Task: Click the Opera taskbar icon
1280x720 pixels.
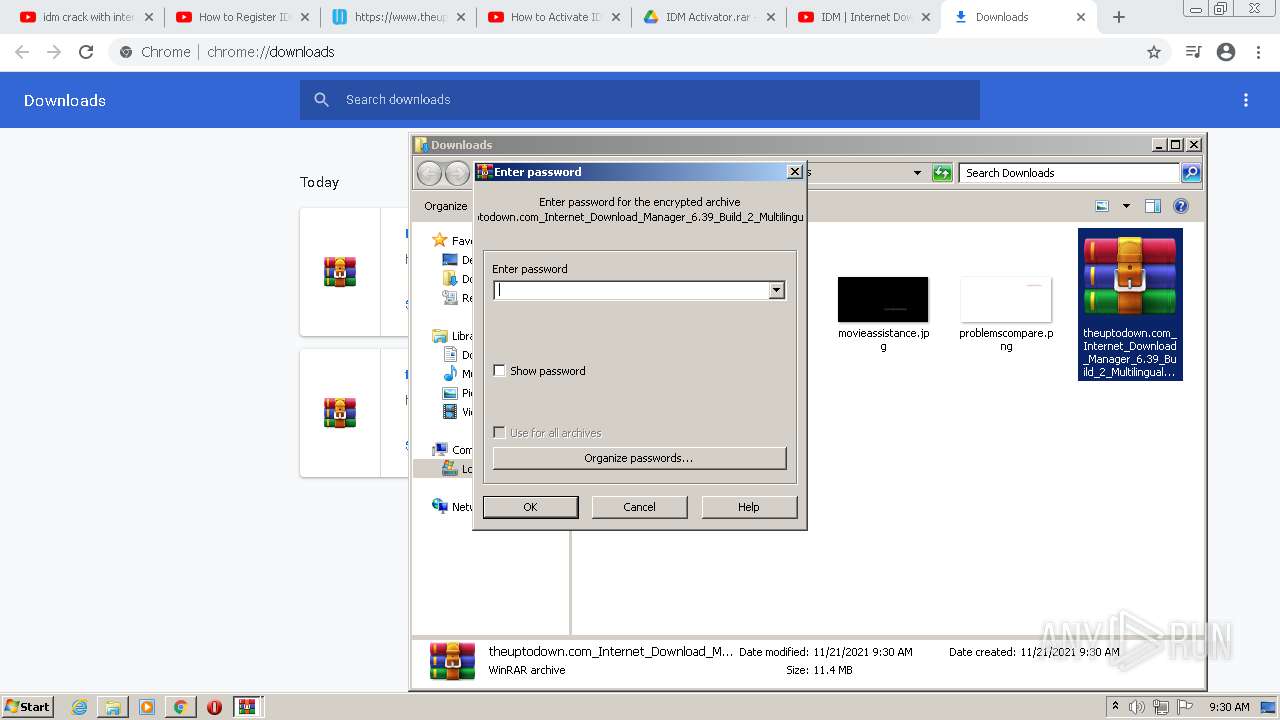Action: pos(214,707)
